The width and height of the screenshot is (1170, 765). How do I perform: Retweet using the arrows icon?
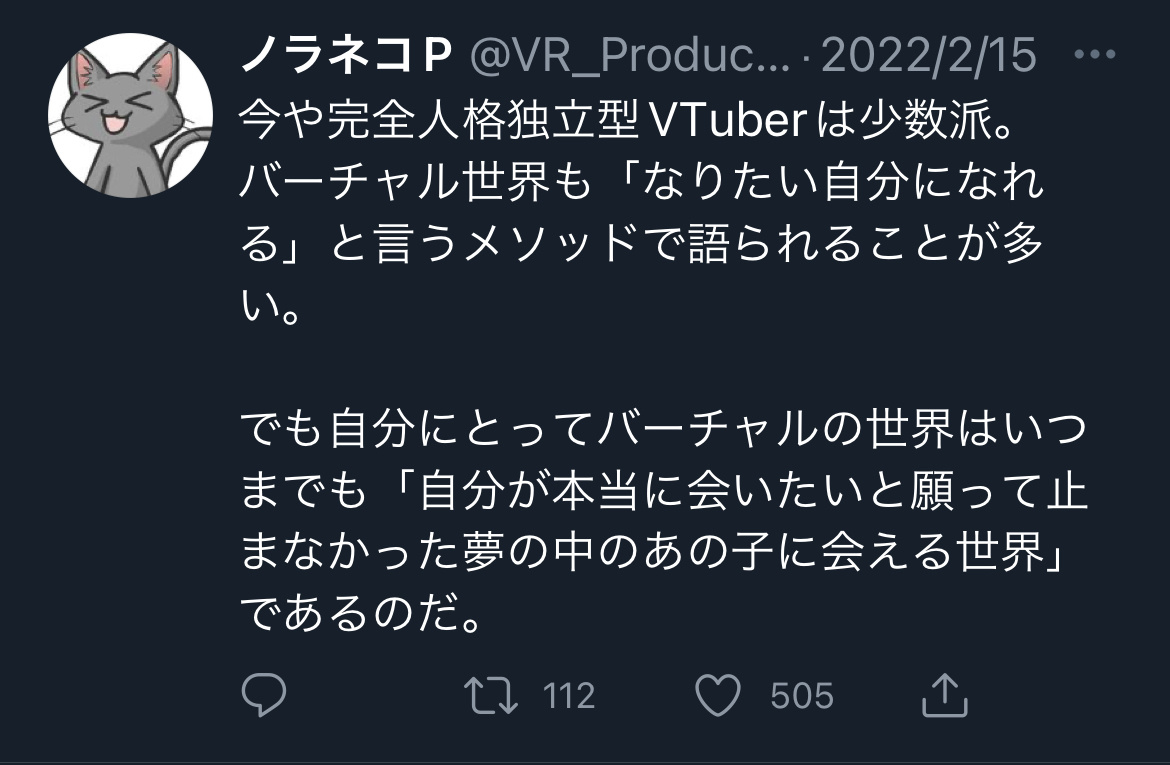tap(491, 695)
